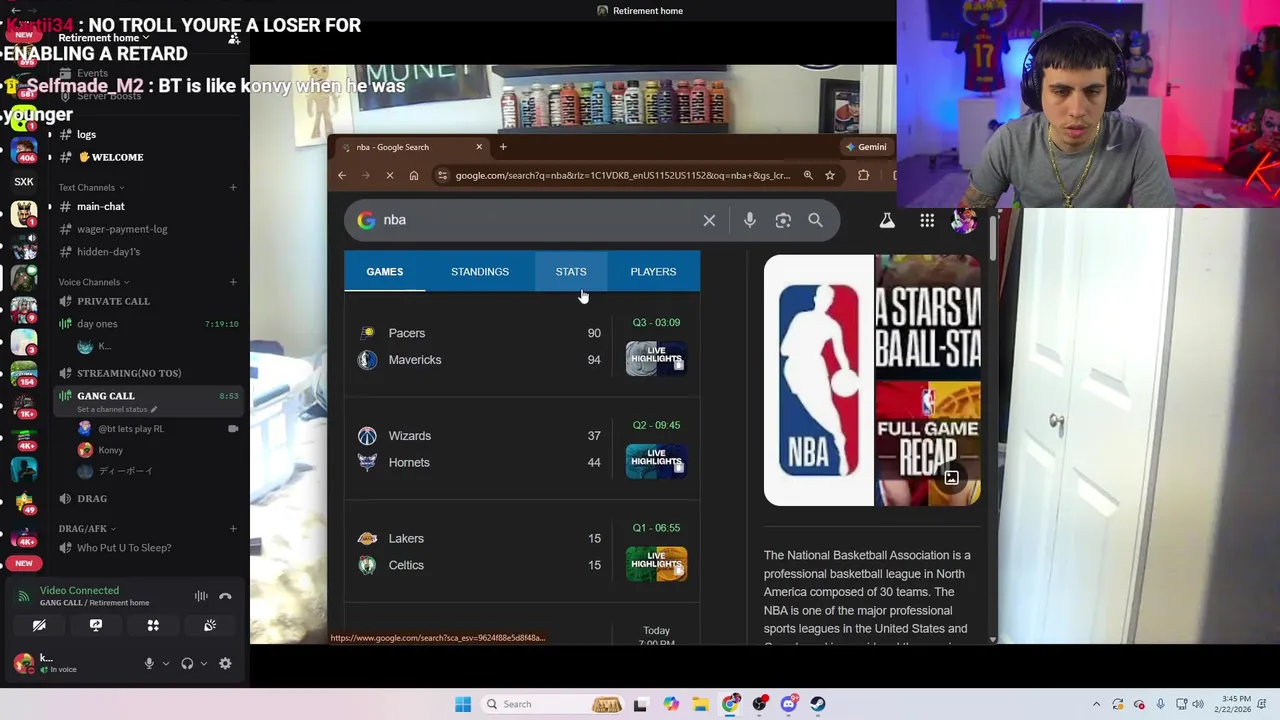Open the Lakers team row
Image resolution: width=1280 pixels, height=720 pixels.
coord(480,538)
